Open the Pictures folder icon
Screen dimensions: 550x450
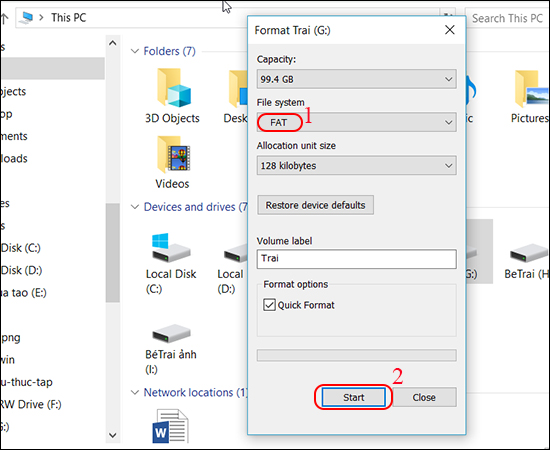(532, 88)
